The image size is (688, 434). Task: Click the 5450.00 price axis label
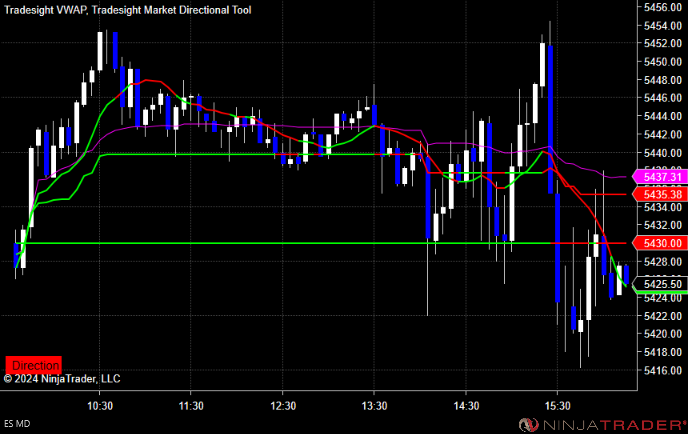[663, 62]
